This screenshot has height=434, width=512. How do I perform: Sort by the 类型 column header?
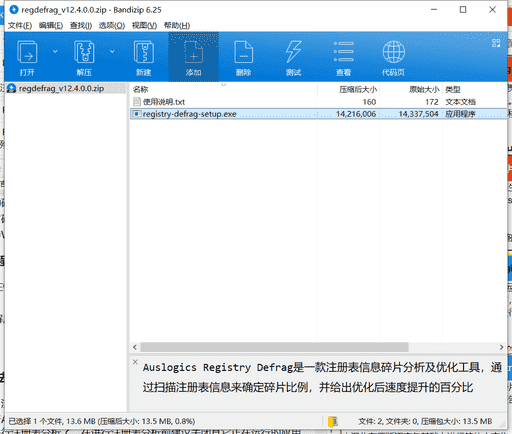[x=453, y=89]
